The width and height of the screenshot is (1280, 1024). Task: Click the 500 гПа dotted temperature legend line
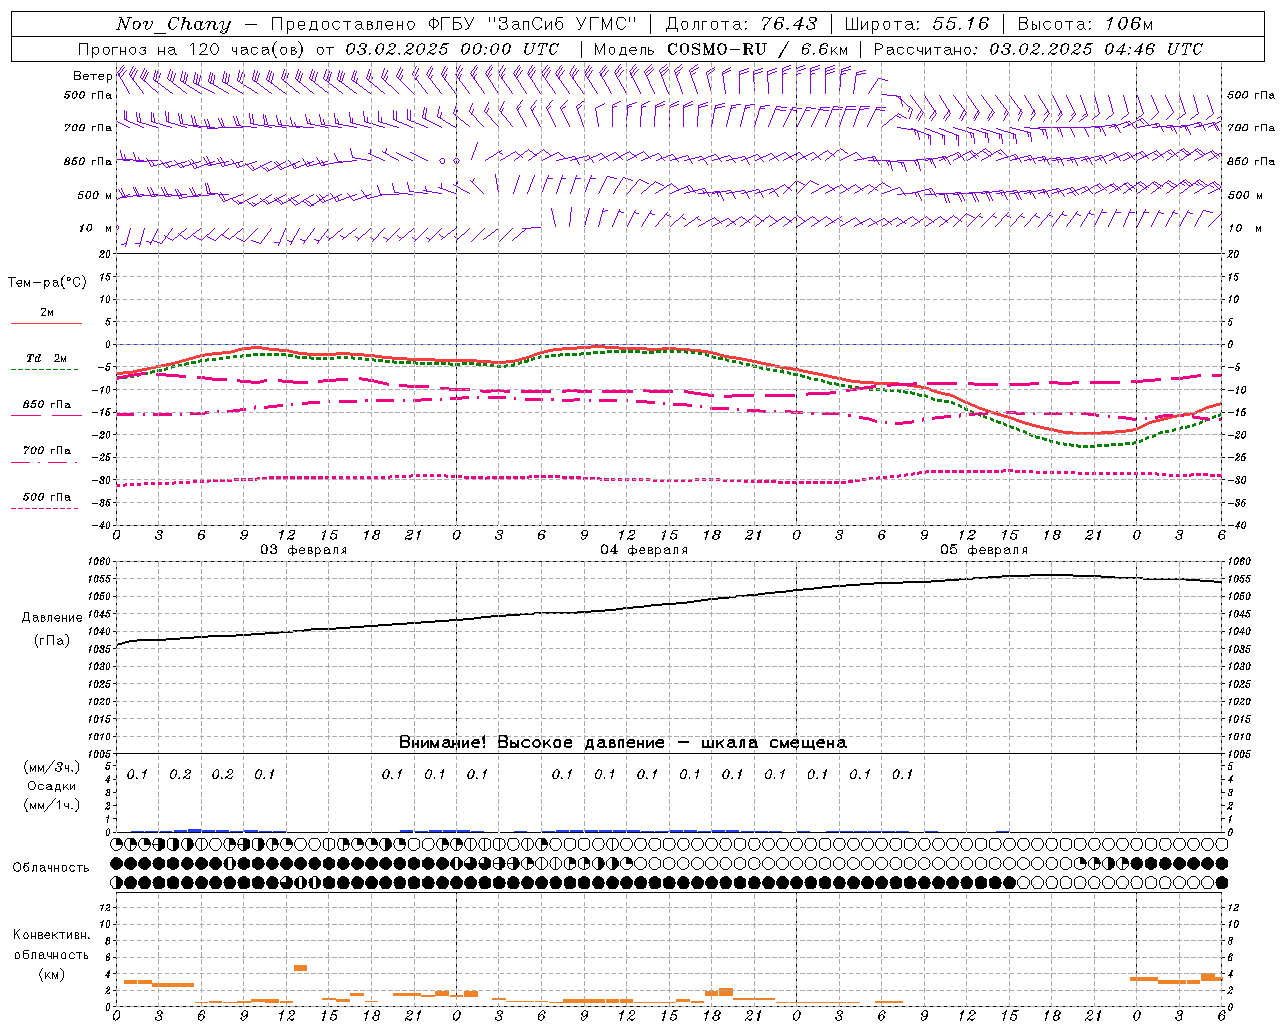point(46,508)
